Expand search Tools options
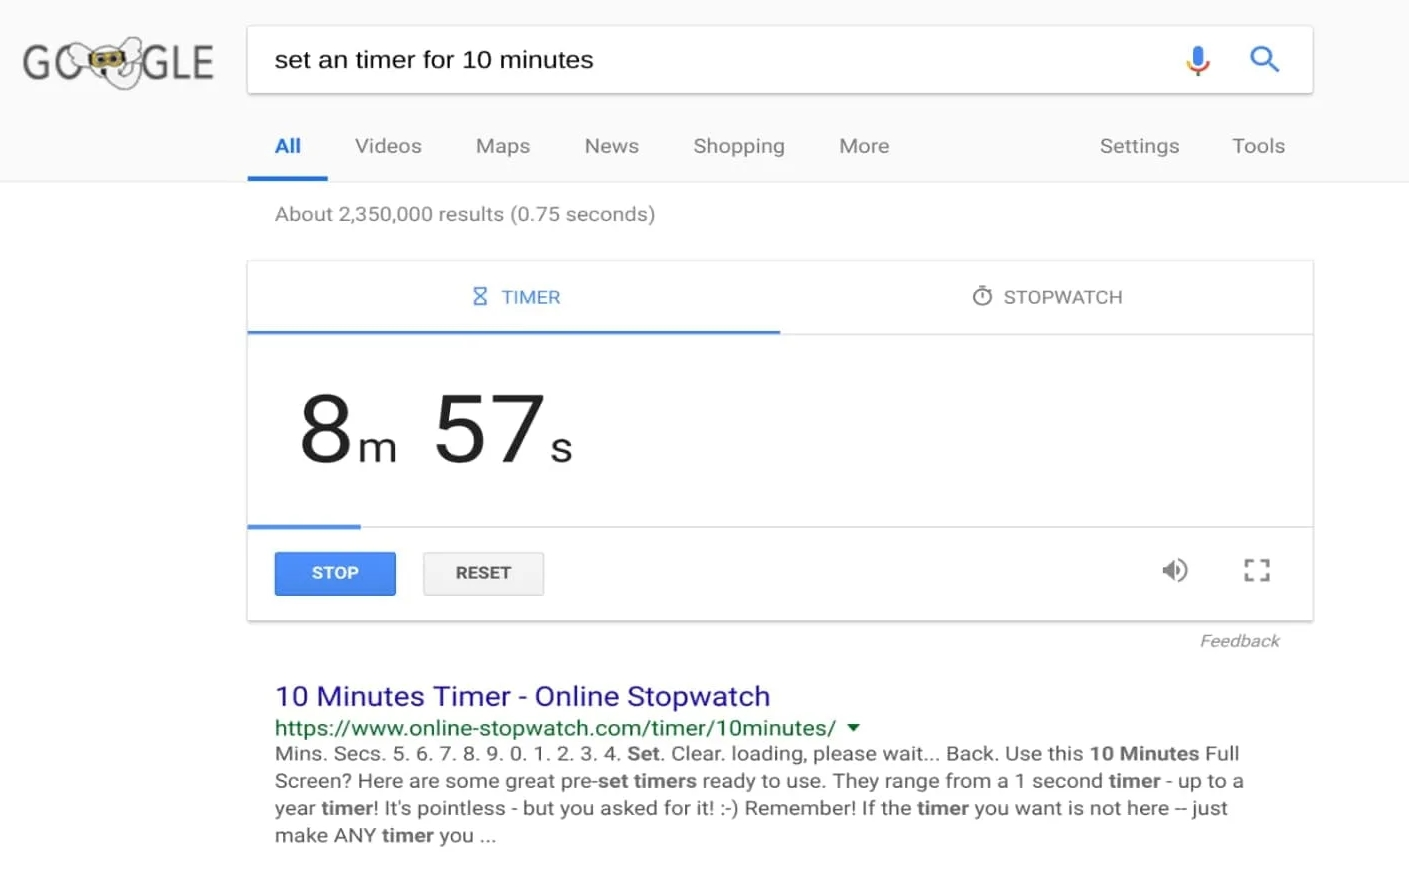Viewport: 1409px width, 887px height. pos(1257,146)
